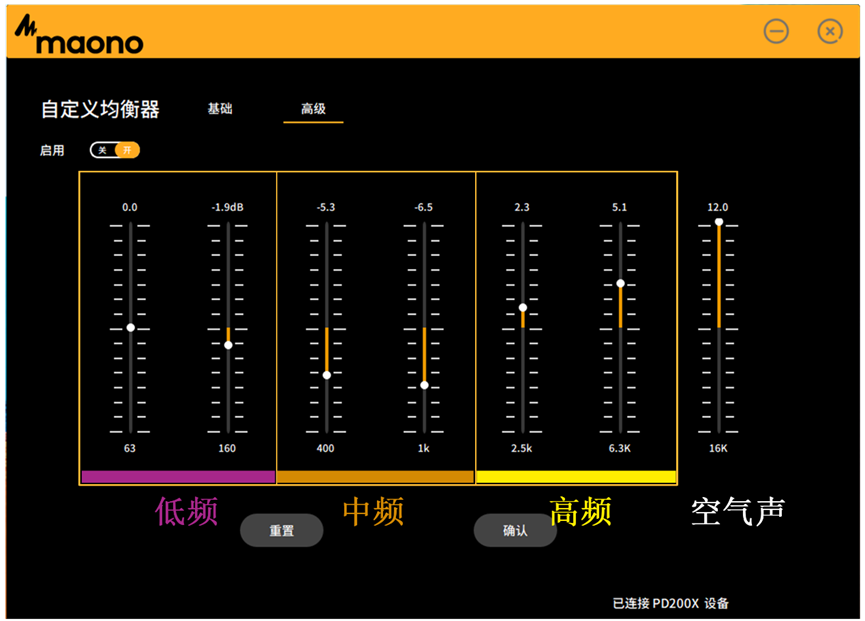Click the orange mid-frequency color bar
This screenshot has height=621, width=865.
375,477
